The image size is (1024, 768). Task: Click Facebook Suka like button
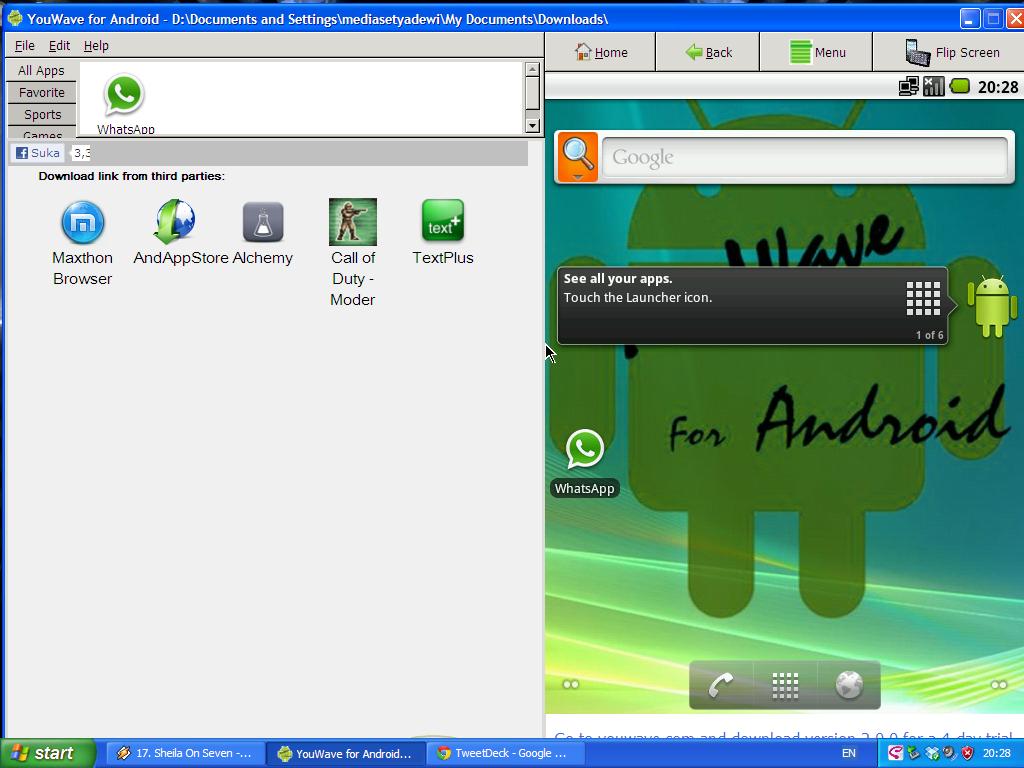coord(38,153)
